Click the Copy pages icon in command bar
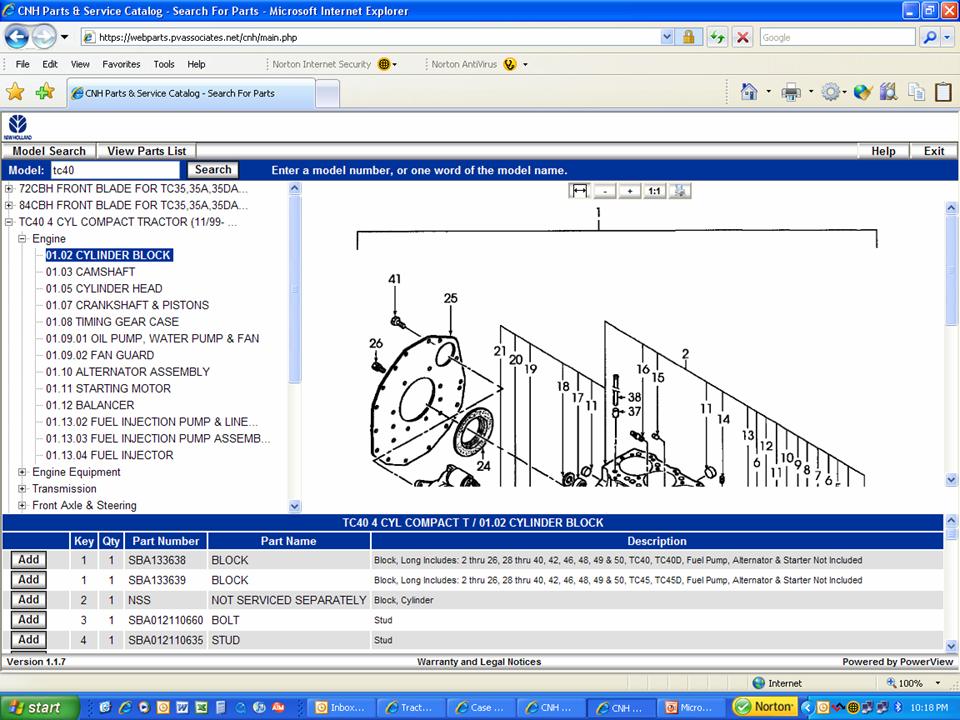960x720 pixels. (x=917, y=92)
